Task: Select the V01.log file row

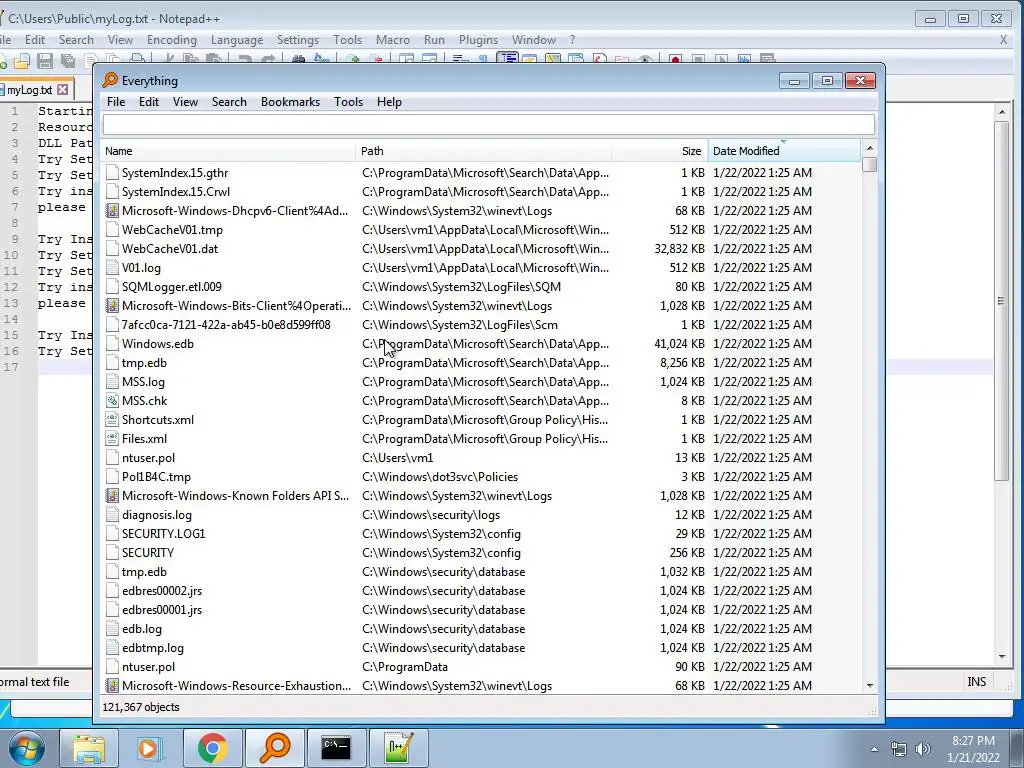Action: 482,268
